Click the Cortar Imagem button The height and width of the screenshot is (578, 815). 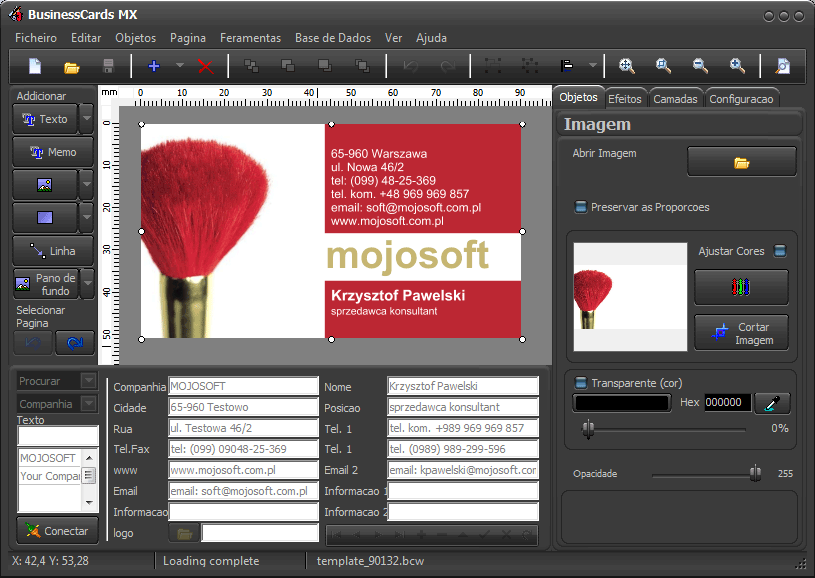(741, 333)
